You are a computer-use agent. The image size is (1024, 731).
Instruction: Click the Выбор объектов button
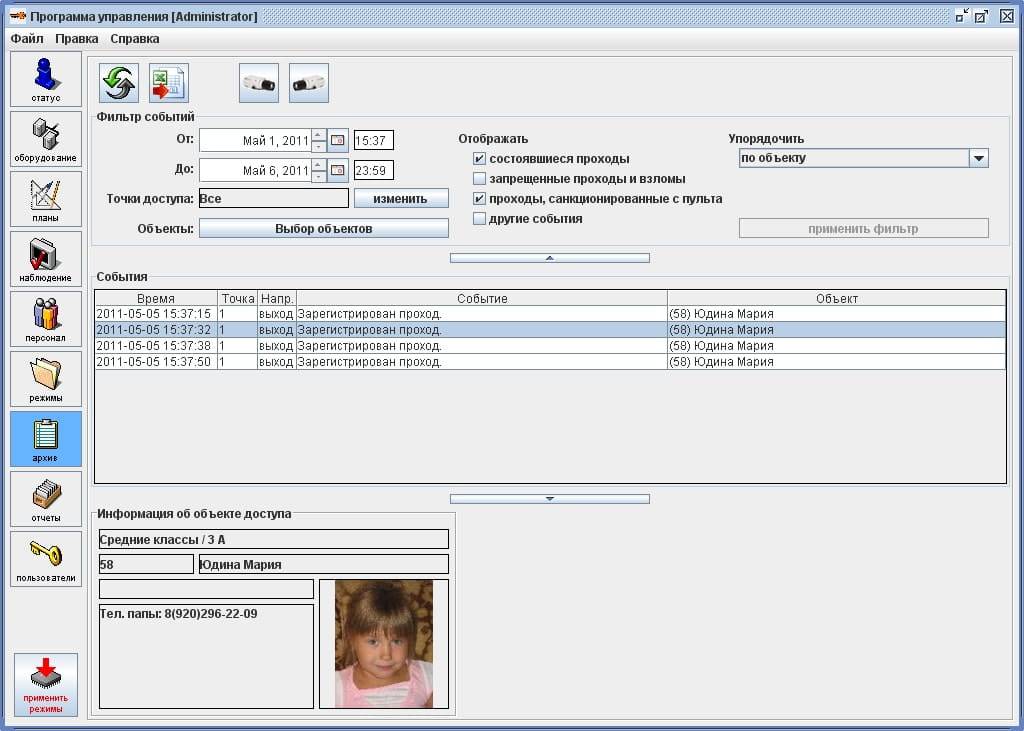click(323, 229)
